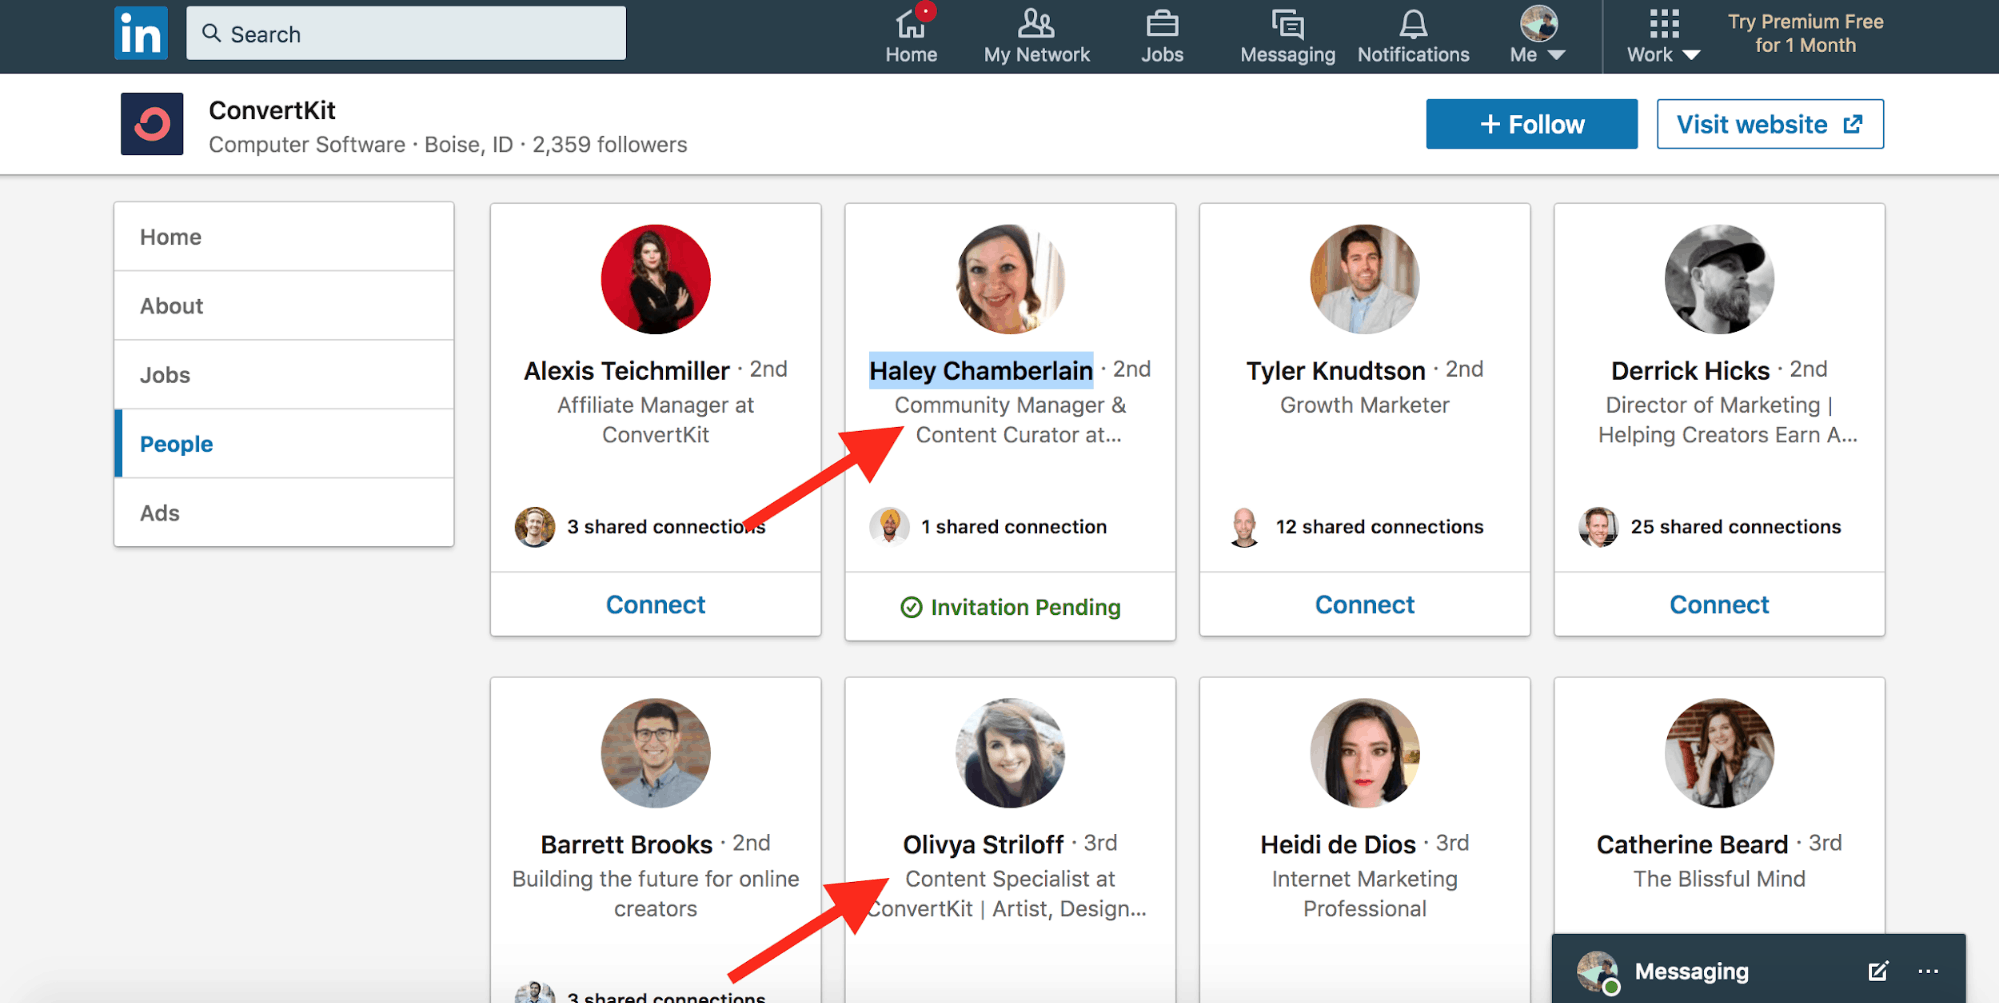Screen dimensions: 1999x1003
Task: Click the Barrett Brooks name link
Action: [x=627, y=845]
